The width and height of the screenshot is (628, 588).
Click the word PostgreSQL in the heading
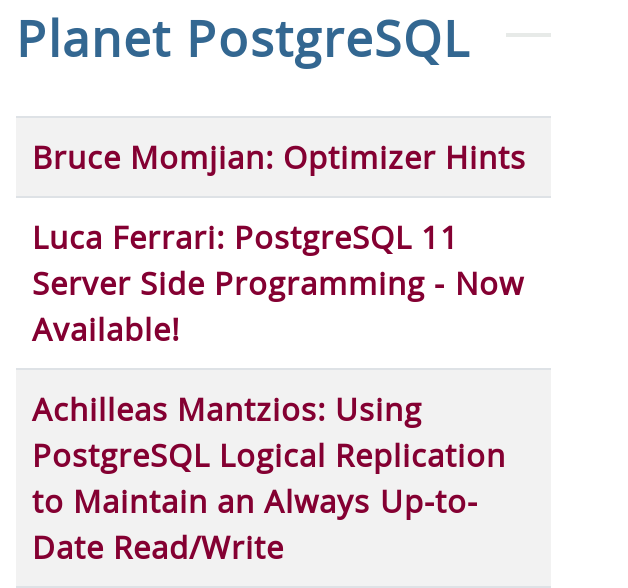(329, 41)
